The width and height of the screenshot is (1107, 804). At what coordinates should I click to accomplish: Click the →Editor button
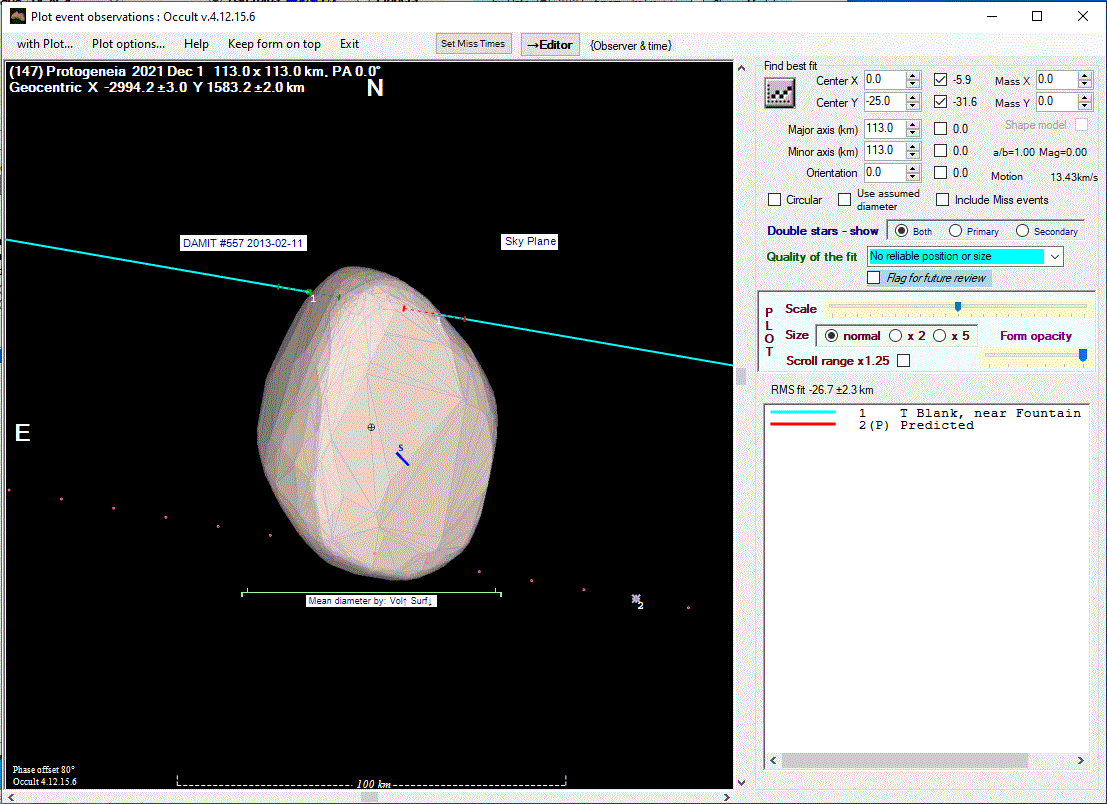click(550, 44)
